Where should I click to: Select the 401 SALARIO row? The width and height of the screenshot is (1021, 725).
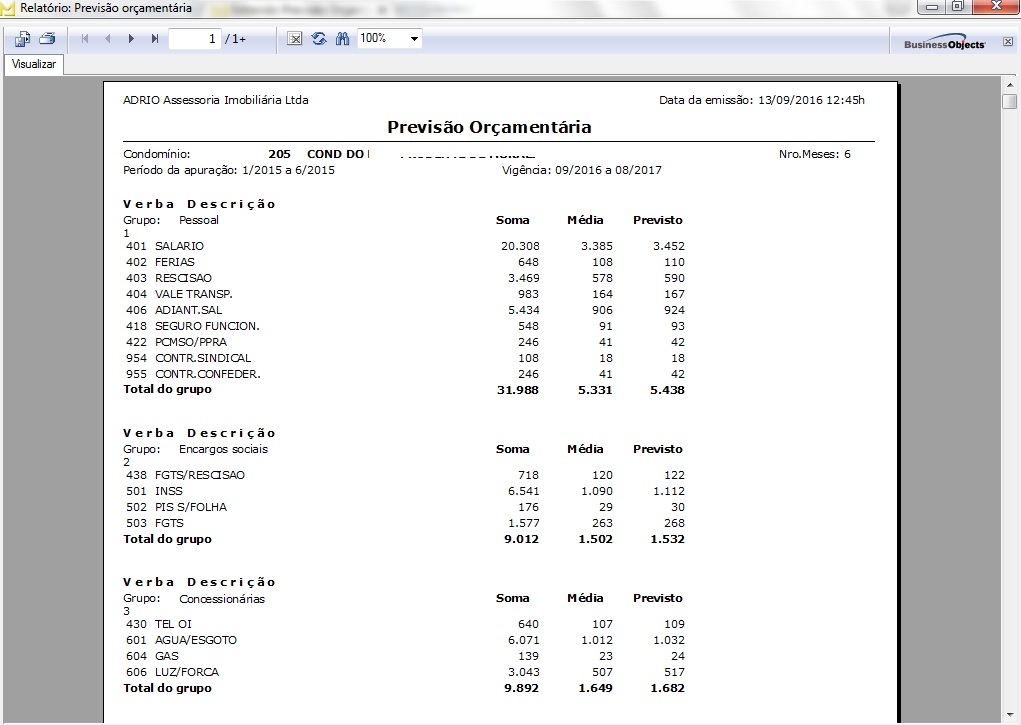point(180,246)
